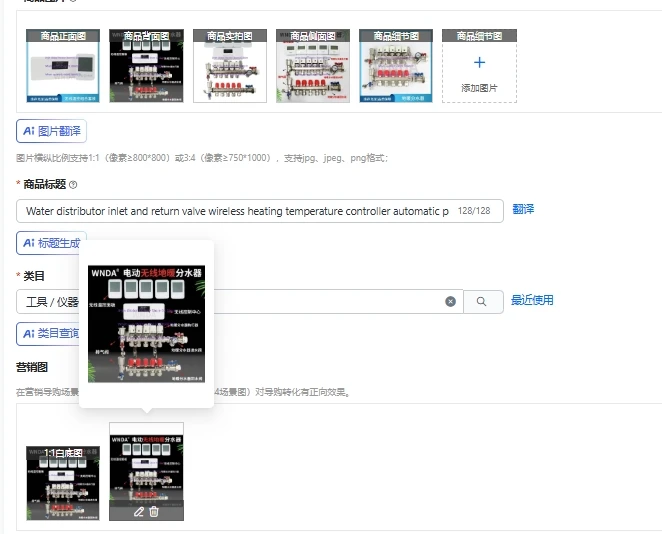Viewport: 662px width, 534px height.
Task: Click the category search magnifier icon
Action: [x=481, y=301]
